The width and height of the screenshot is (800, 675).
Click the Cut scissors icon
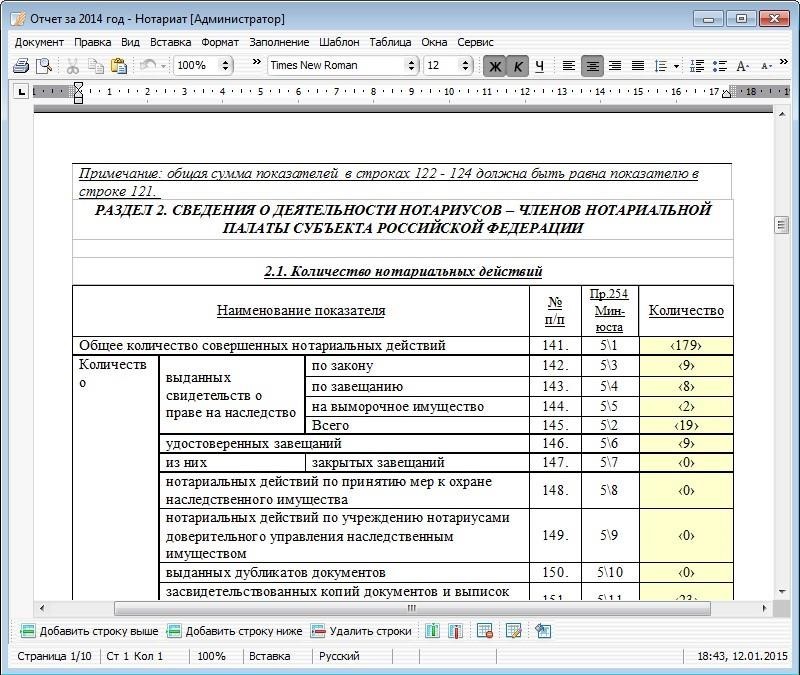coord(72,66)
